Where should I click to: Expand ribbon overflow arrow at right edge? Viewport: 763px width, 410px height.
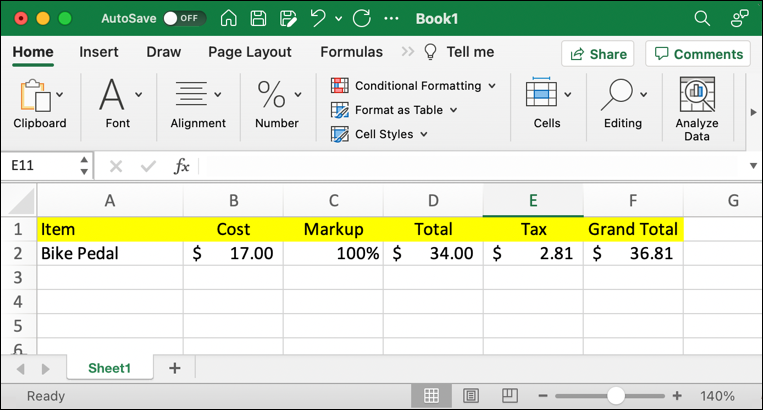[753, 112]
